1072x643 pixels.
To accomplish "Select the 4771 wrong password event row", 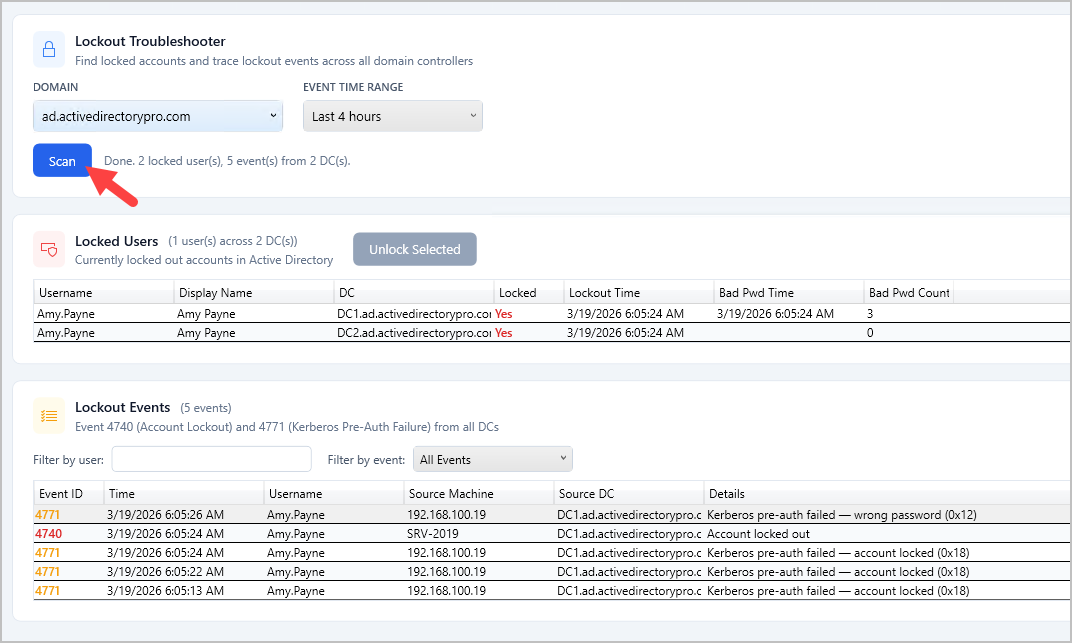I will pos(300,515).
